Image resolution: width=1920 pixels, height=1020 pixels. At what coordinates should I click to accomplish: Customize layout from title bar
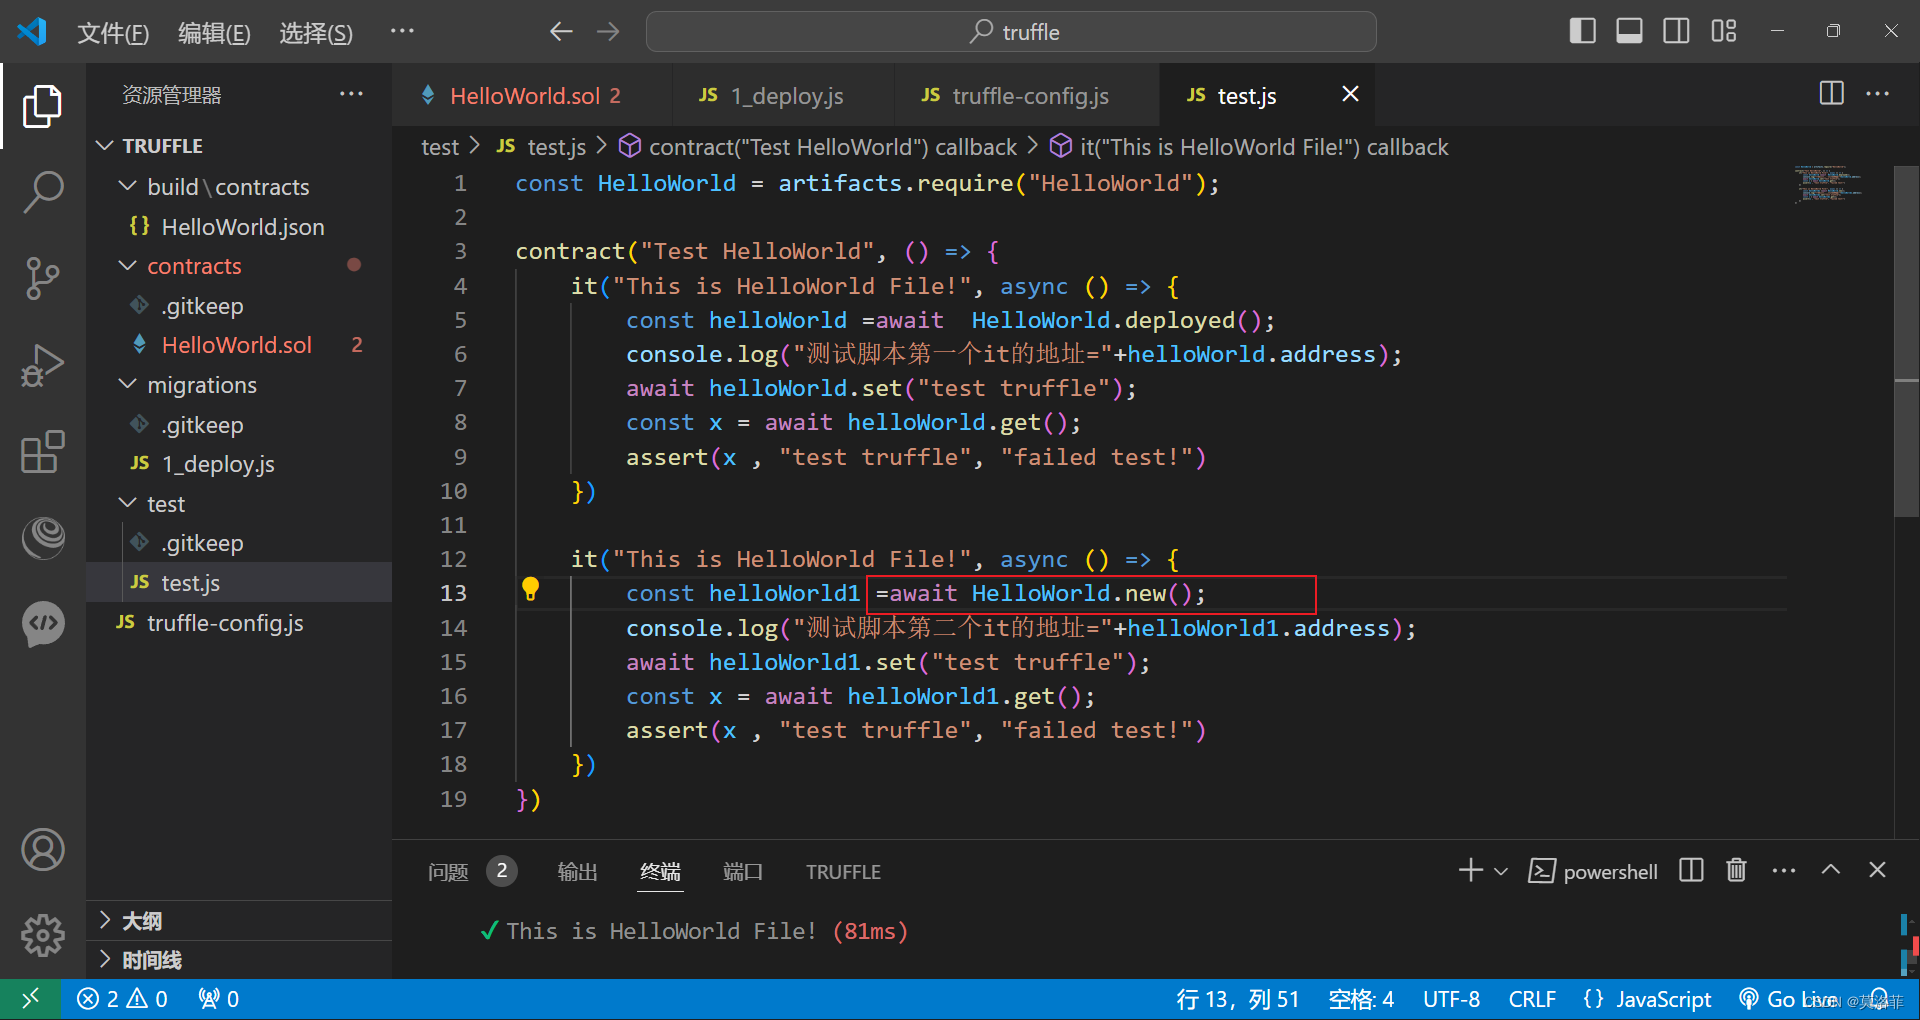coord(1723,31)
